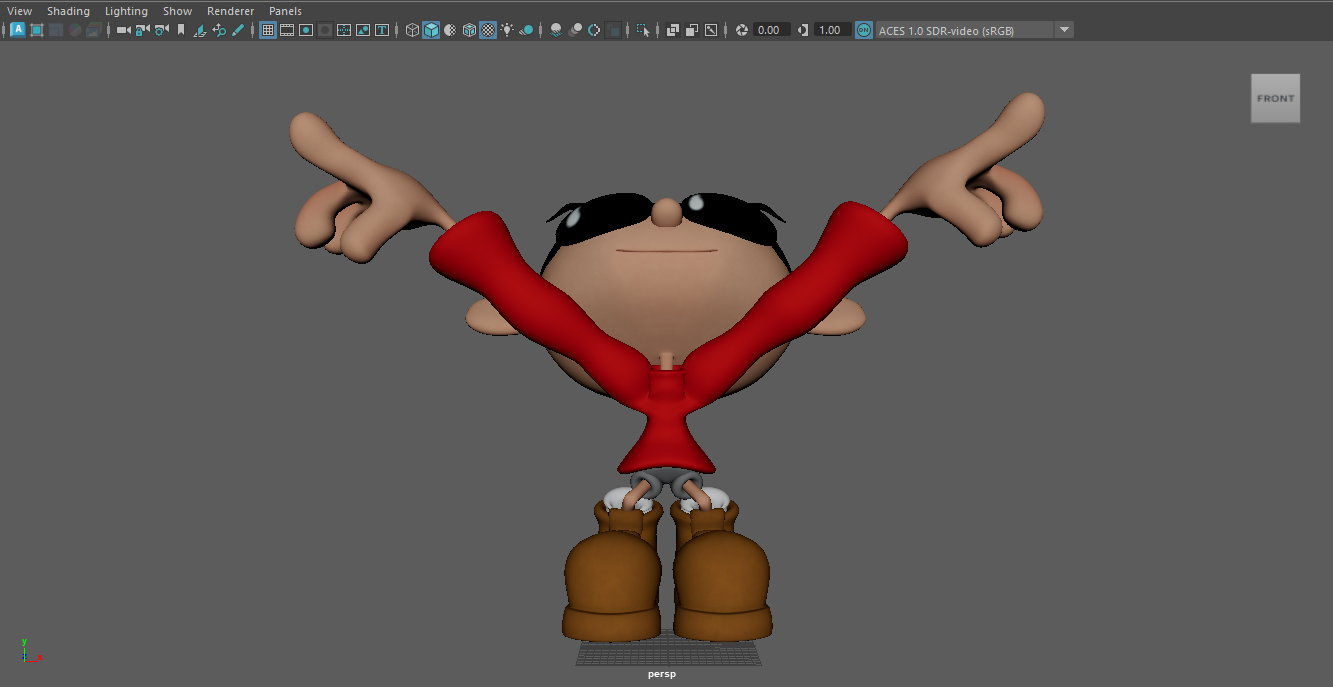The width and height of the screenshot is (1333, 687).
Task: Click the camera Bookmarks icon
Action: coord(180,30)
